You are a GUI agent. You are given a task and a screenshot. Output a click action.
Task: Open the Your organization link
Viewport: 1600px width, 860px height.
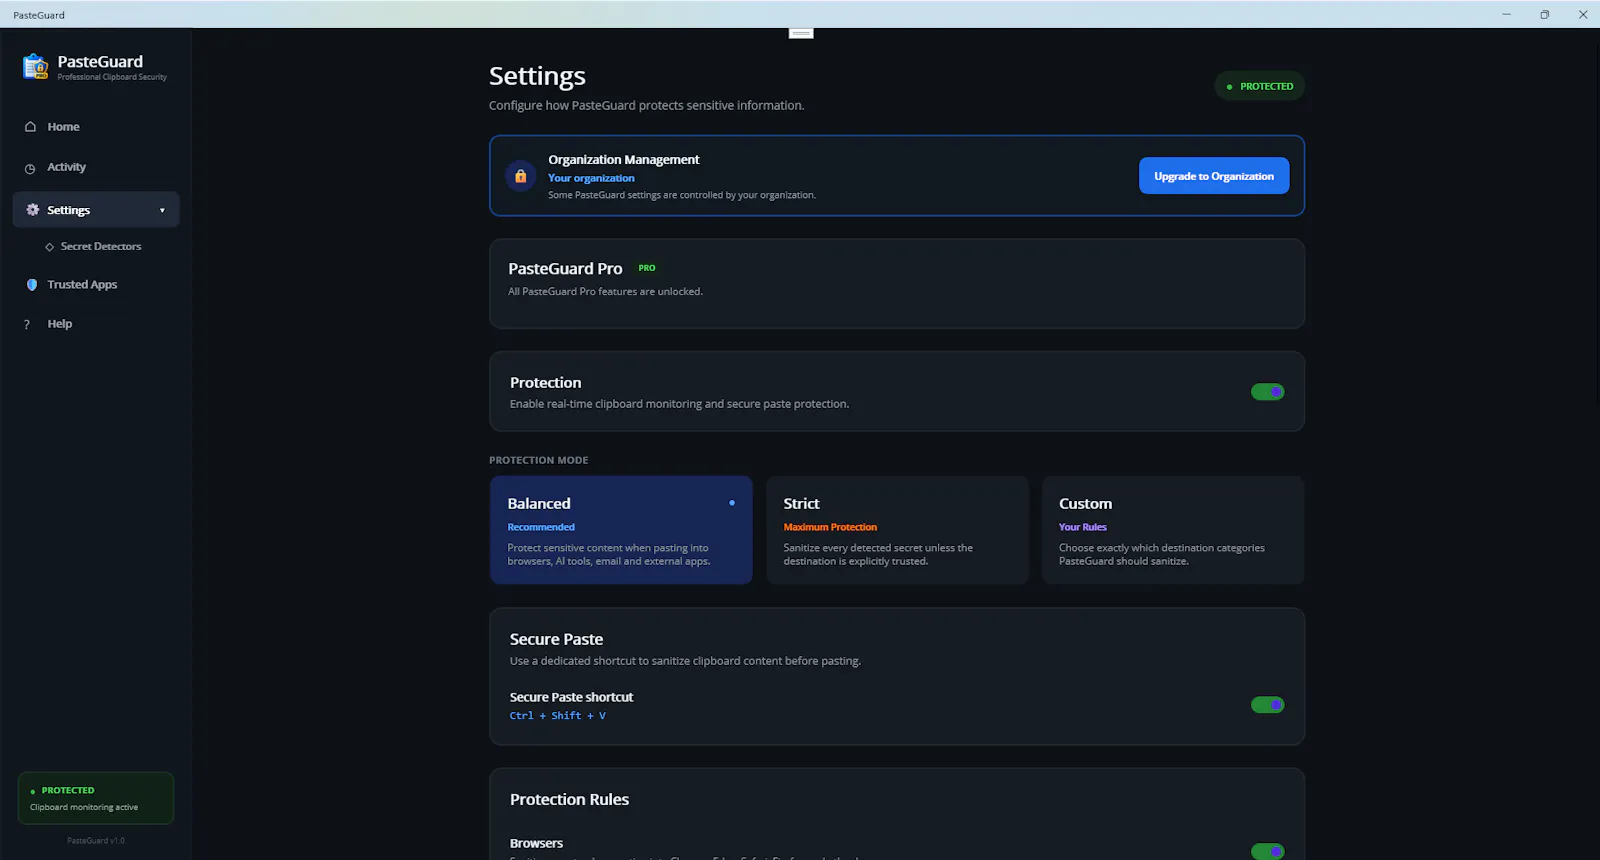[x=591, y=178]
